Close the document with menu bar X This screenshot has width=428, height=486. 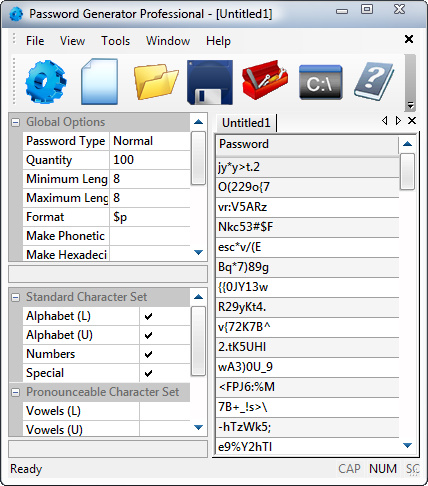tap(409, 39)
